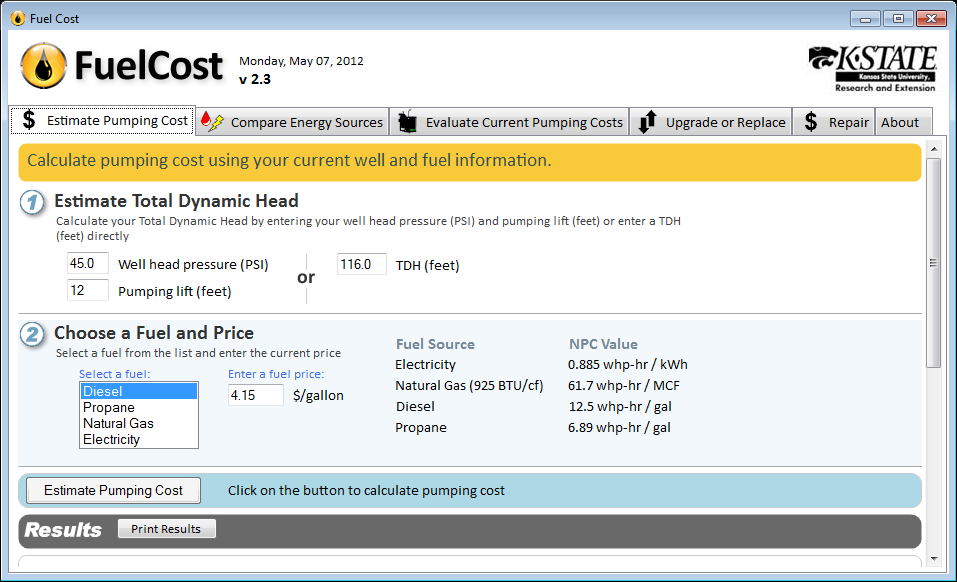Image resolution: width=957 pixels, height=582 pixels.
Task: Click the Well head pressure input field
Action: [88, 264]
